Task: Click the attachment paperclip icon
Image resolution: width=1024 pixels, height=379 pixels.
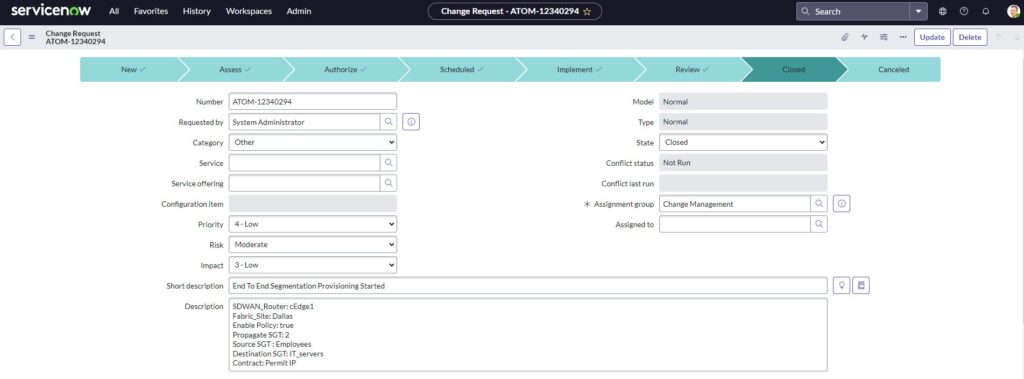Action: coord(844,37)
